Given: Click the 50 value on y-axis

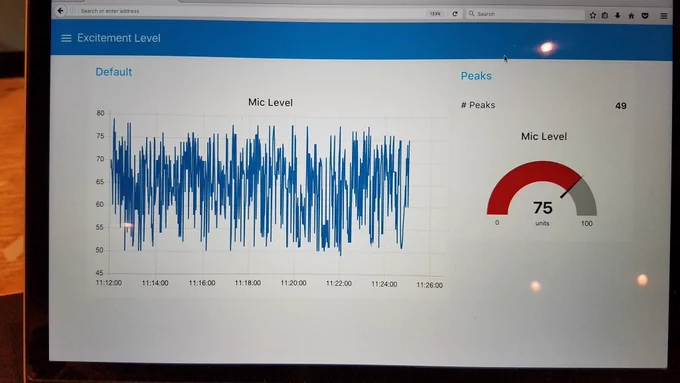Looking at the screenshot, I should (99, 250).
